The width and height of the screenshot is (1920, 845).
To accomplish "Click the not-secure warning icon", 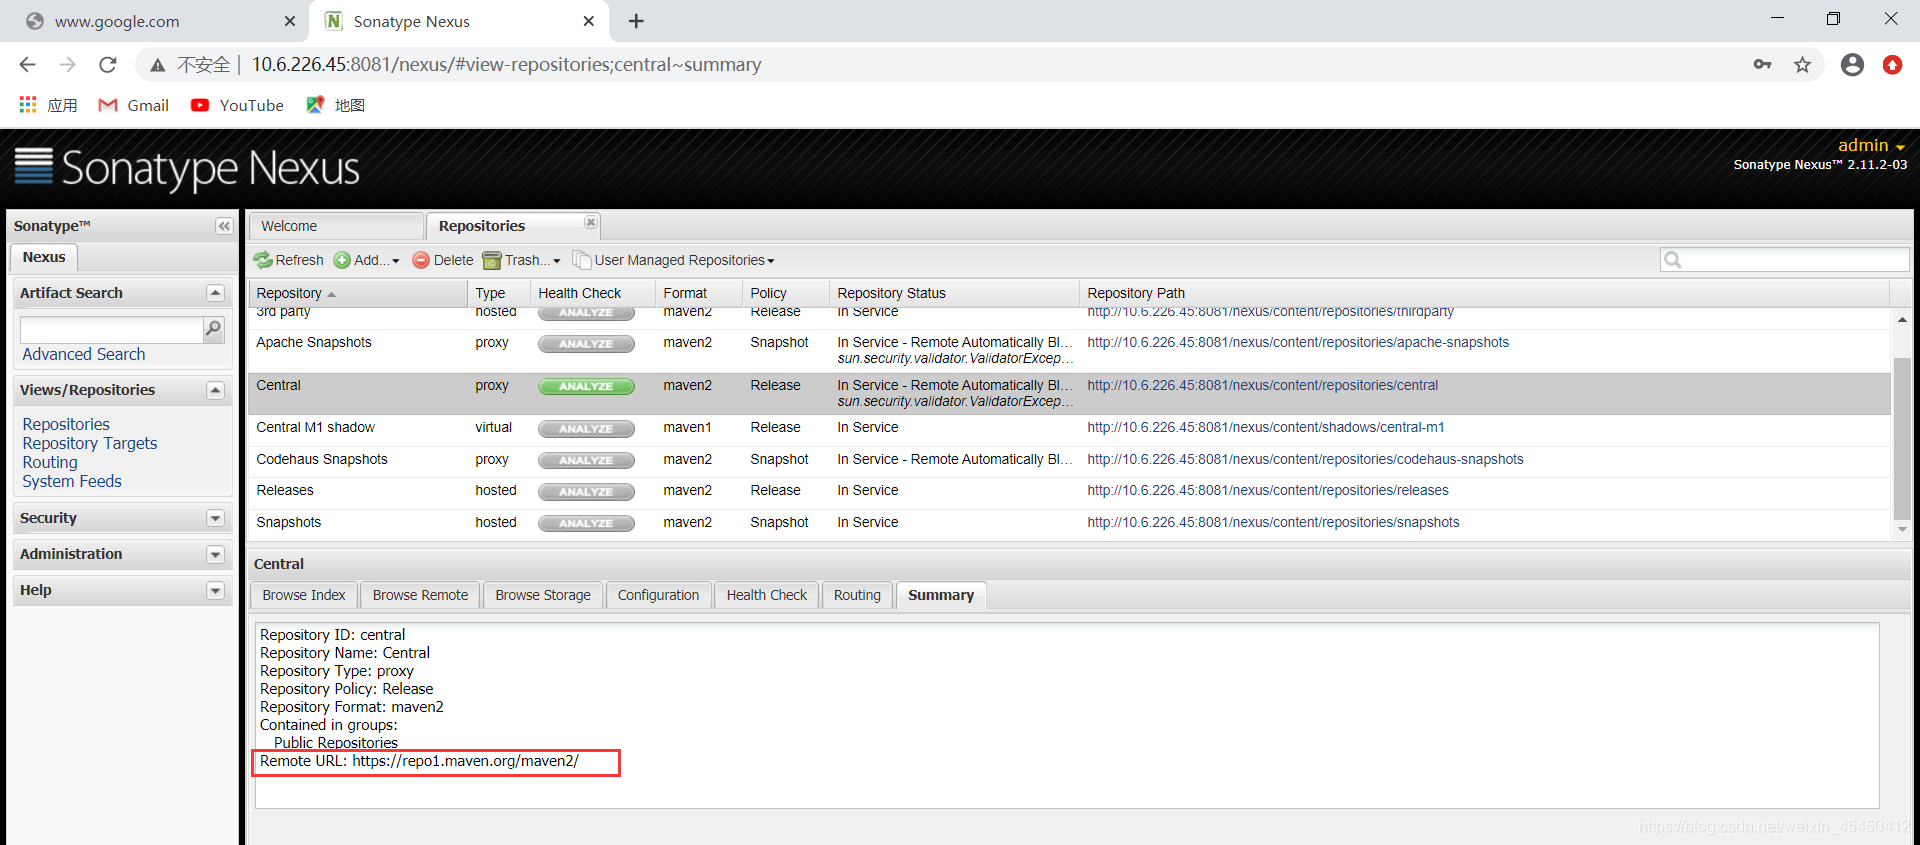I will click(157, 65).
